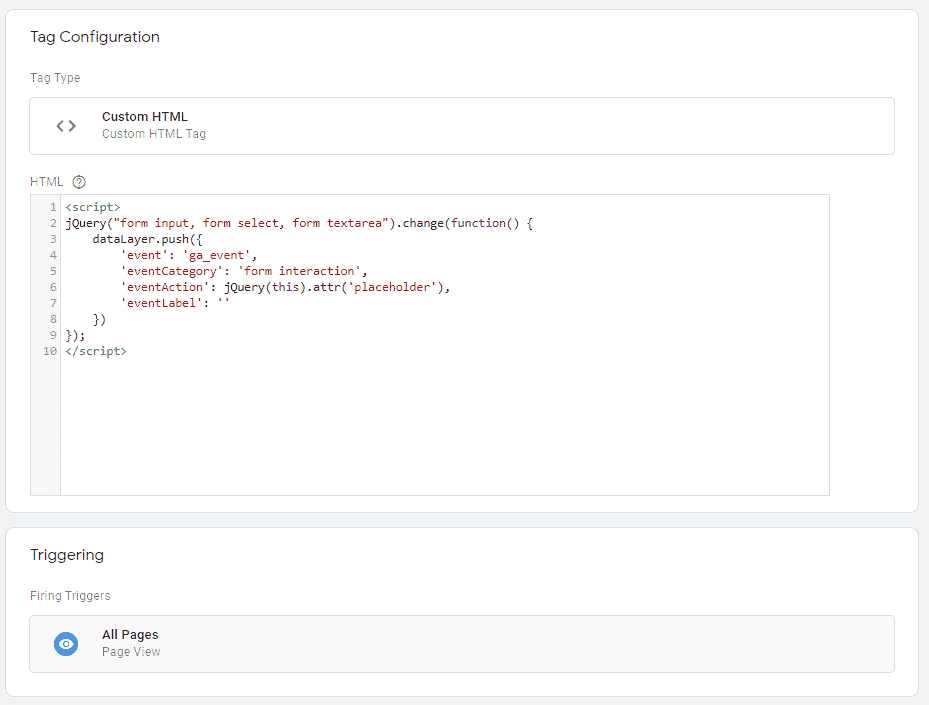Click the Custom HTML code brackets icon
This screenshot has width=929, height=705.
click(66, 126)
